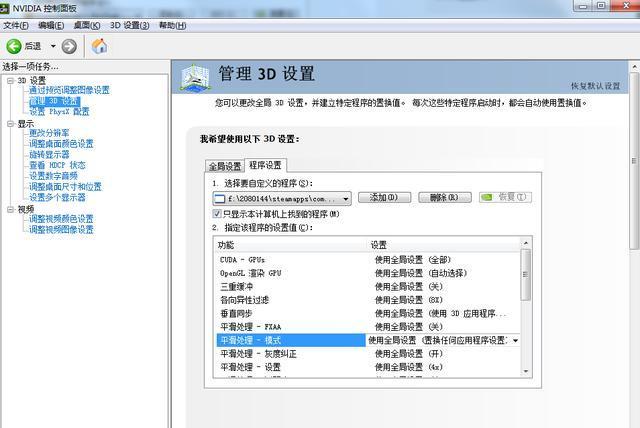Select the 三重缓冲 settings row

[368, 286]
